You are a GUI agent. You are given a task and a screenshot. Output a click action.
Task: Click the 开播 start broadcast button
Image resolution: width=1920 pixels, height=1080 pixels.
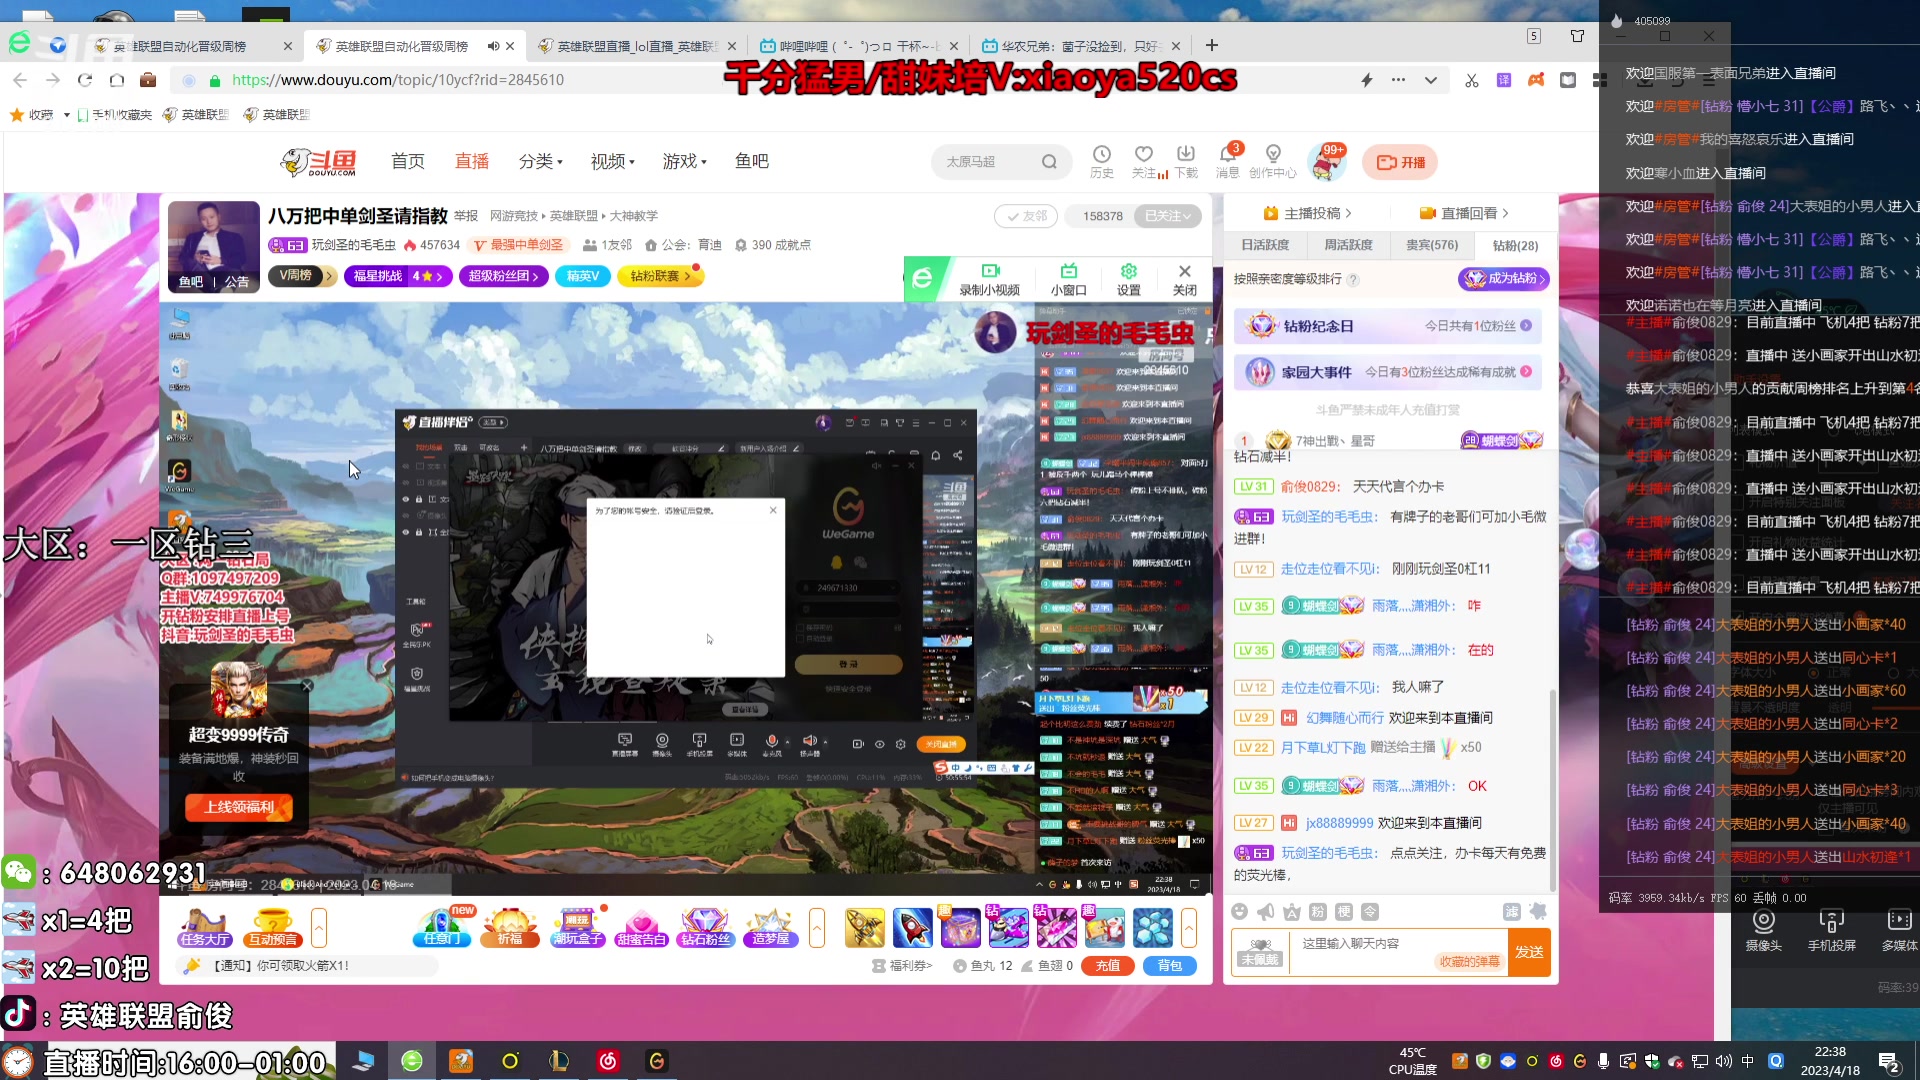(1400, 162)
